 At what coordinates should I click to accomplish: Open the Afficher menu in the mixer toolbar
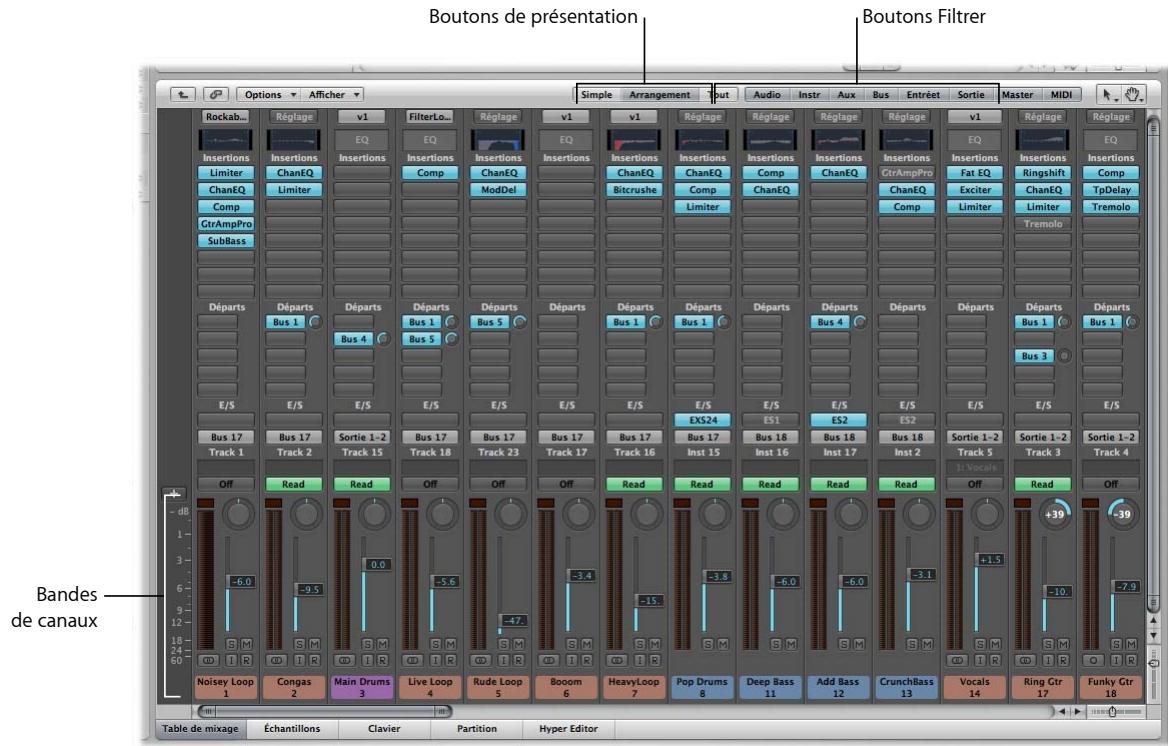point(334,94)
